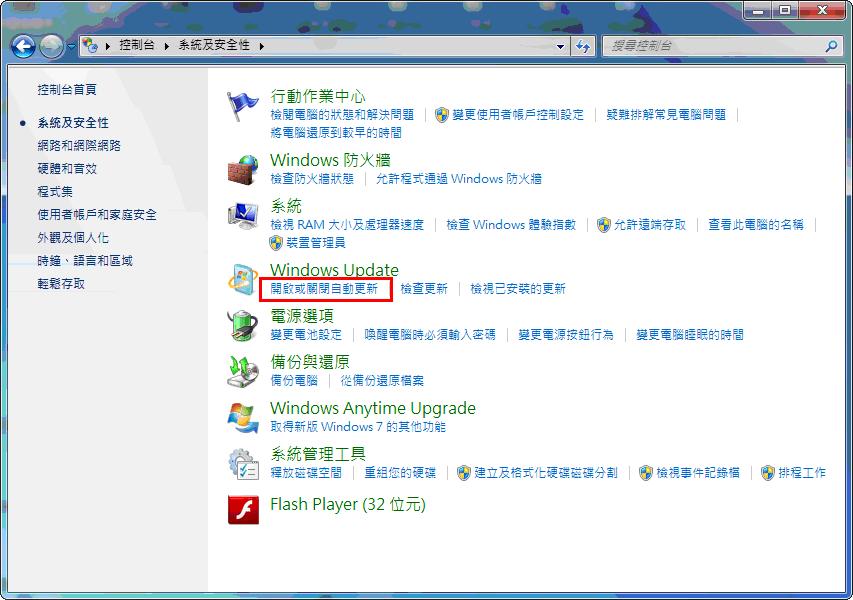
Task: Select 使用者帳戶和家庭安全 in sidebar
Action: click(97, 215)
